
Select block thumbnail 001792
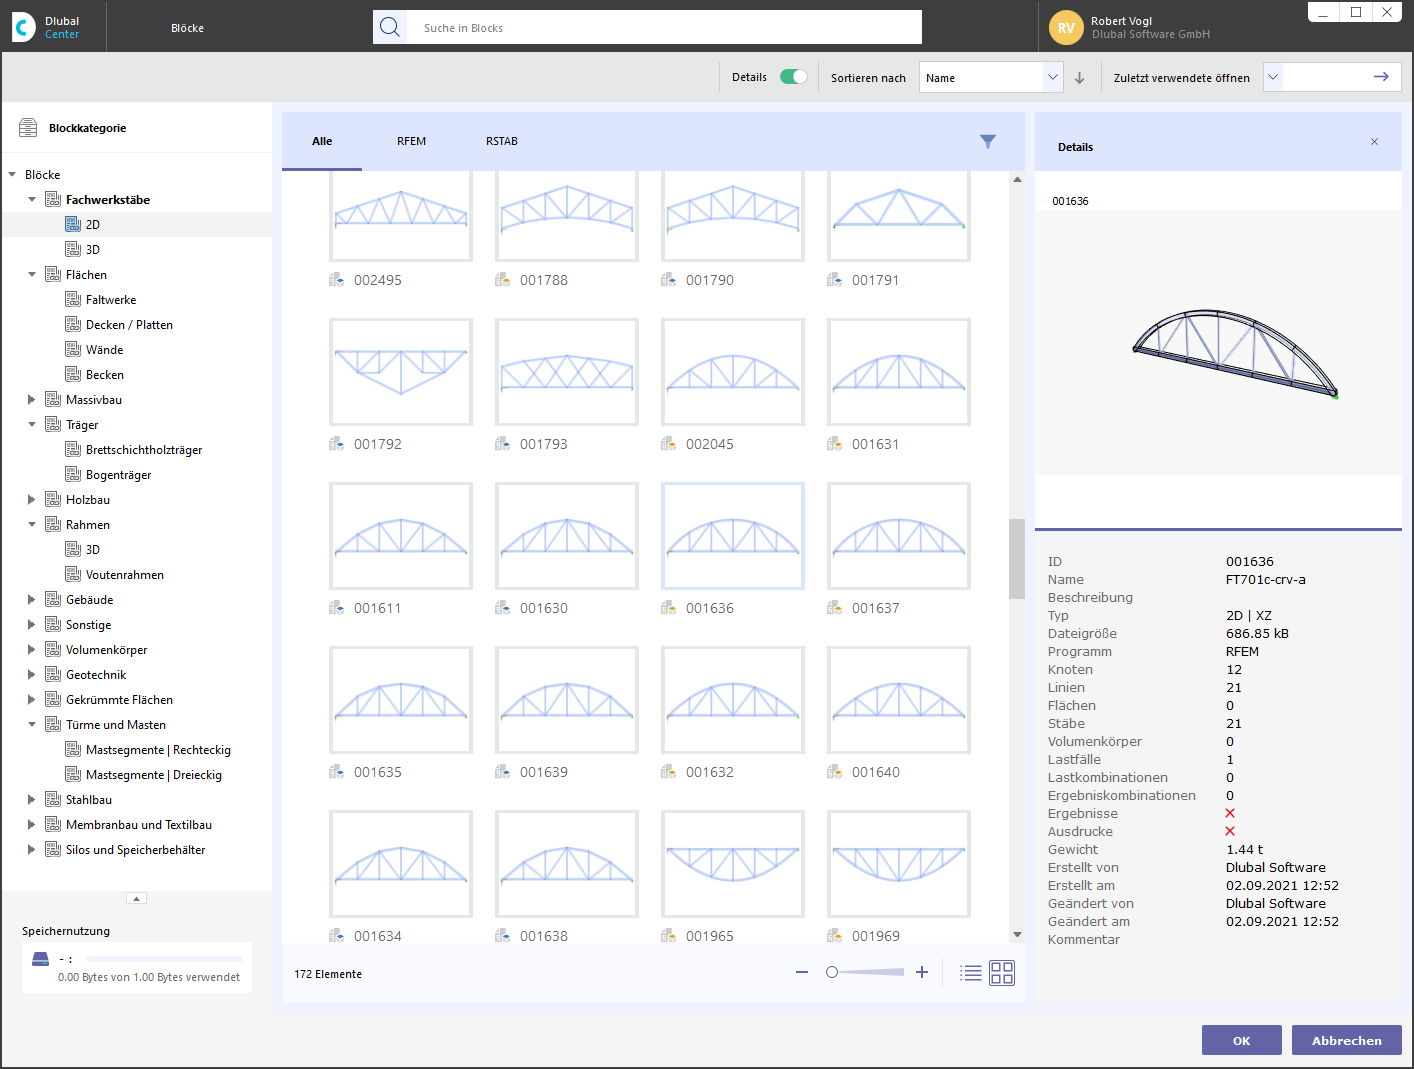tap(401, 372)
